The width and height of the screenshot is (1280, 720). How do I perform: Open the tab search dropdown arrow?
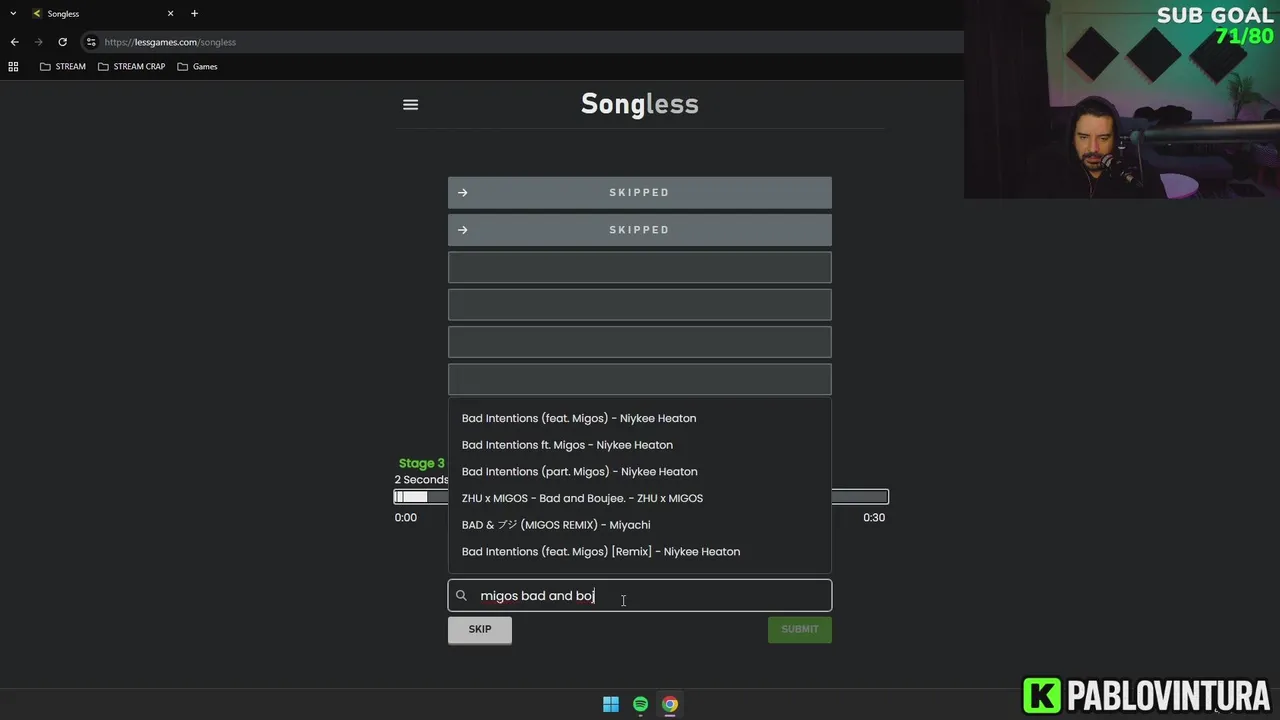click(13, 13)
